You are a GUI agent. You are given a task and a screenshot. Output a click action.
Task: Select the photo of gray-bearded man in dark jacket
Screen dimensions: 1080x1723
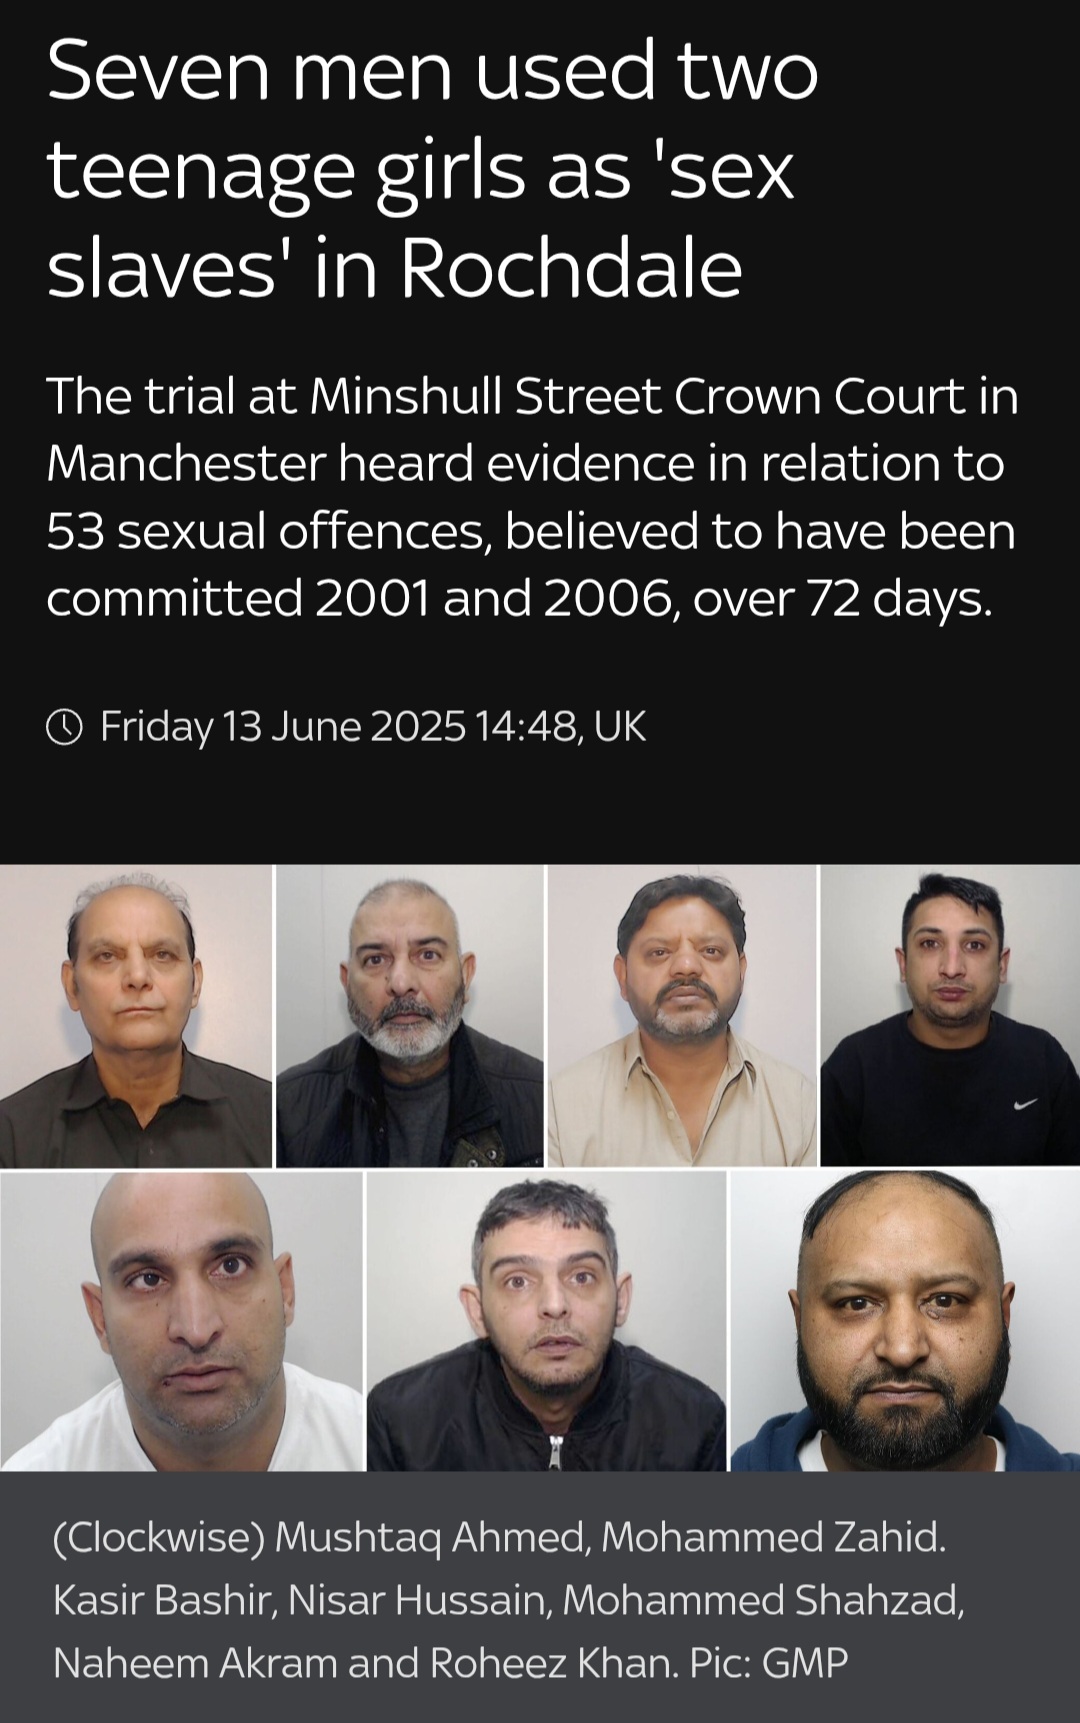click(410, 1016)
